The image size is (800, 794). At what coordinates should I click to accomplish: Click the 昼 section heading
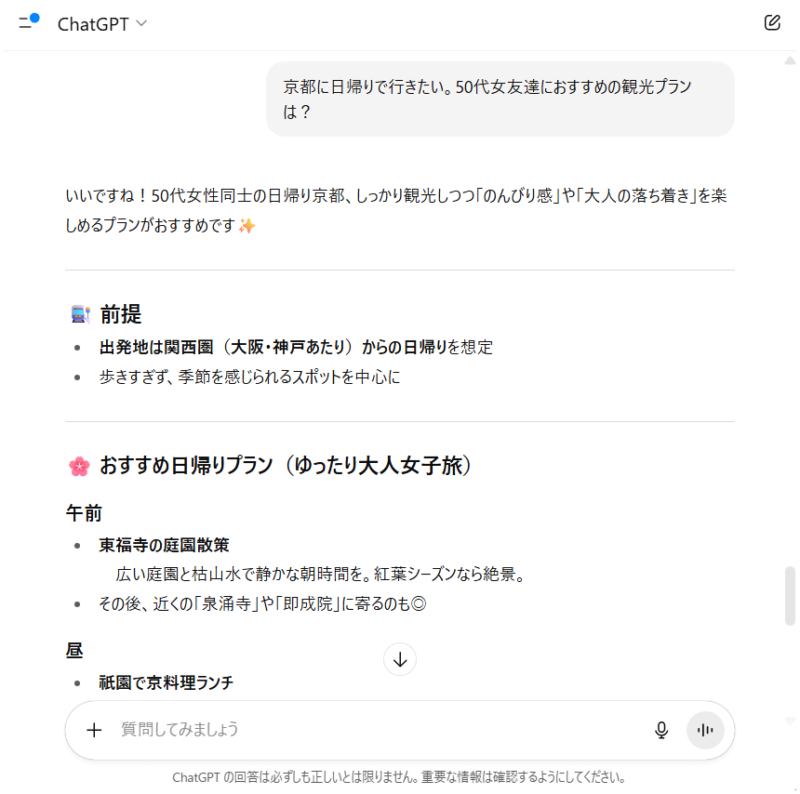(74, 651)
